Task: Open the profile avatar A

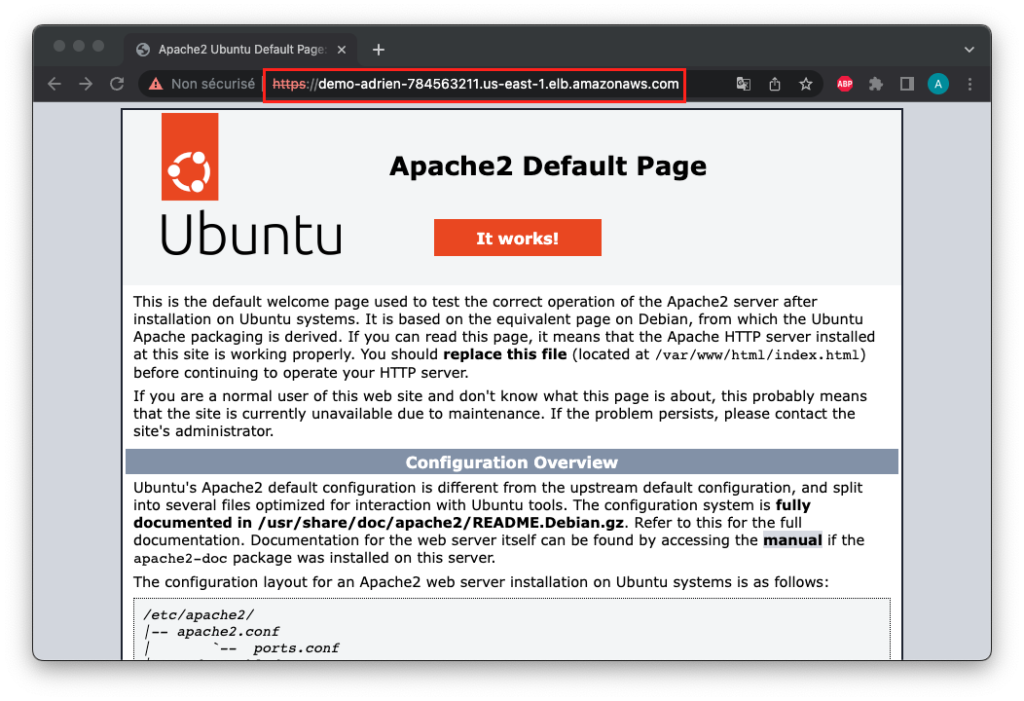Action: [938, 84]
